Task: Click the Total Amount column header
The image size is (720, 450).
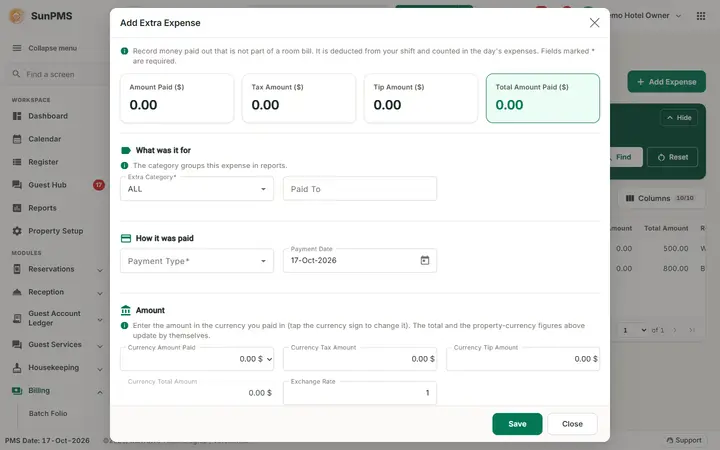Action: (666, 228)
